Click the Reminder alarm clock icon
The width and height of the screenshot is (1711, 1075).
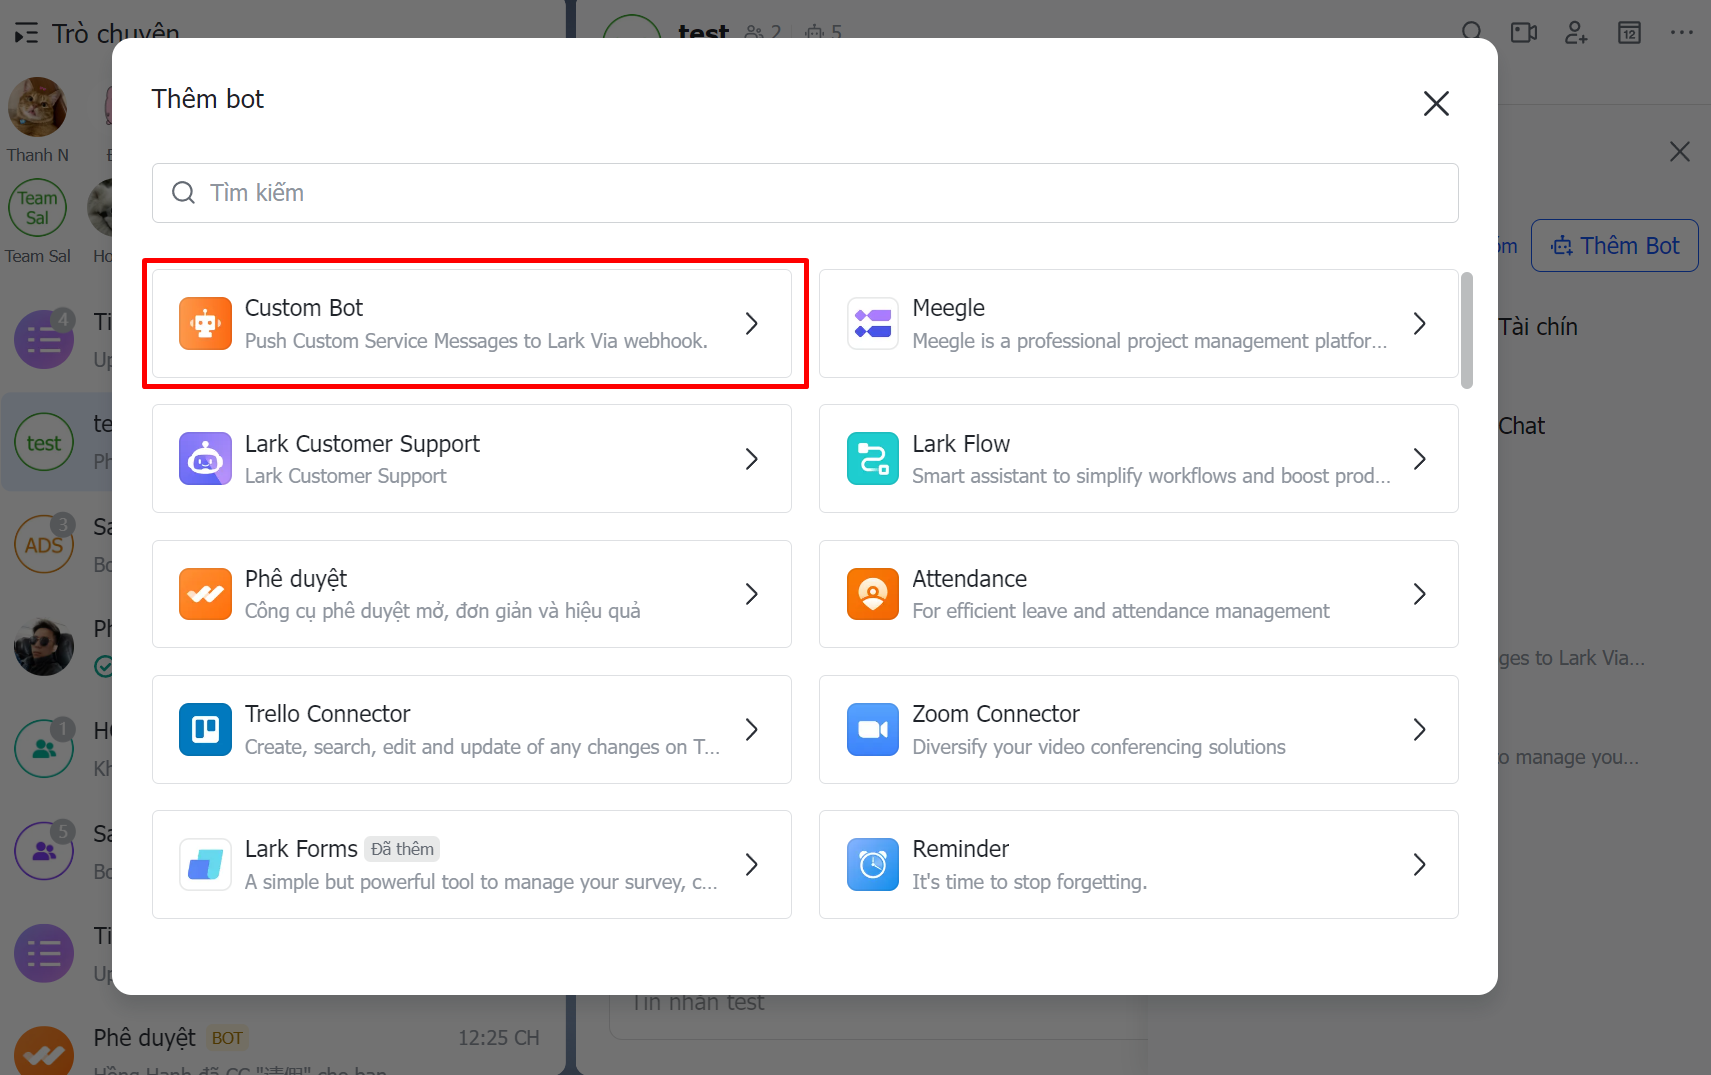pyautogui.click(x=872, y=865)
